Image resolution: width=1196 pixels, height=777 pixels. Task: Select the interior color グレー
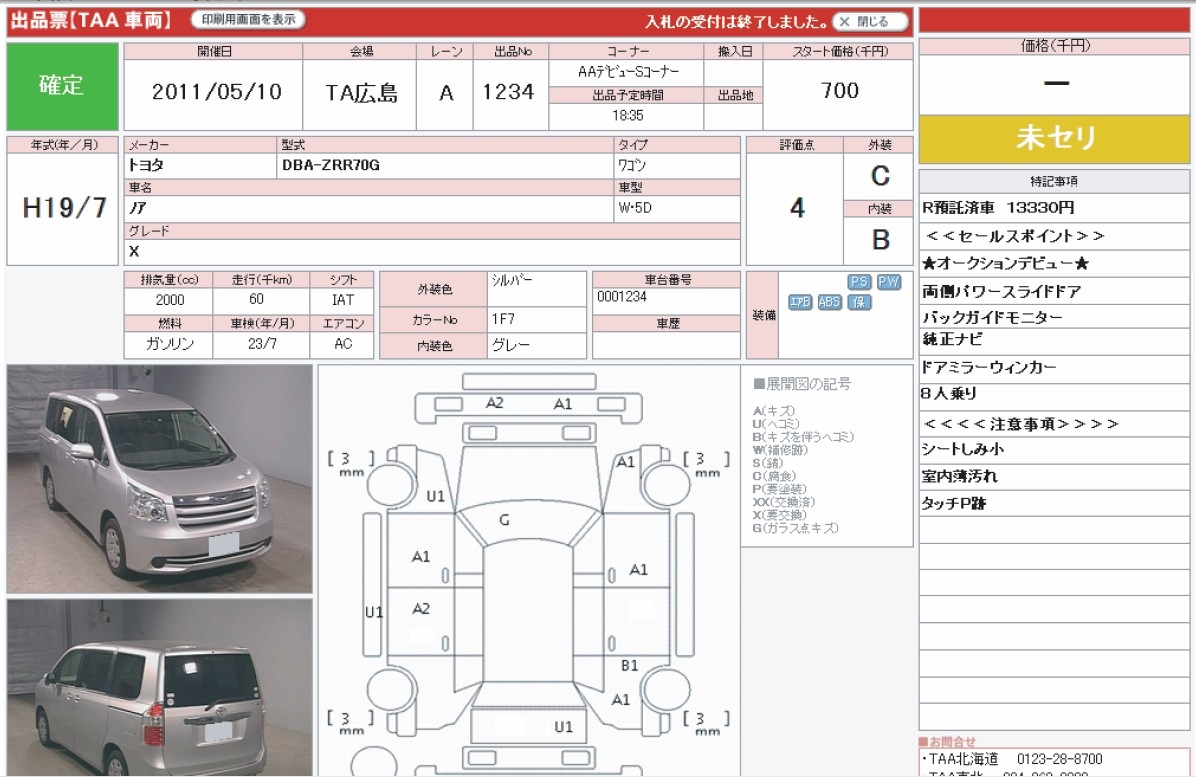point(511,345)
